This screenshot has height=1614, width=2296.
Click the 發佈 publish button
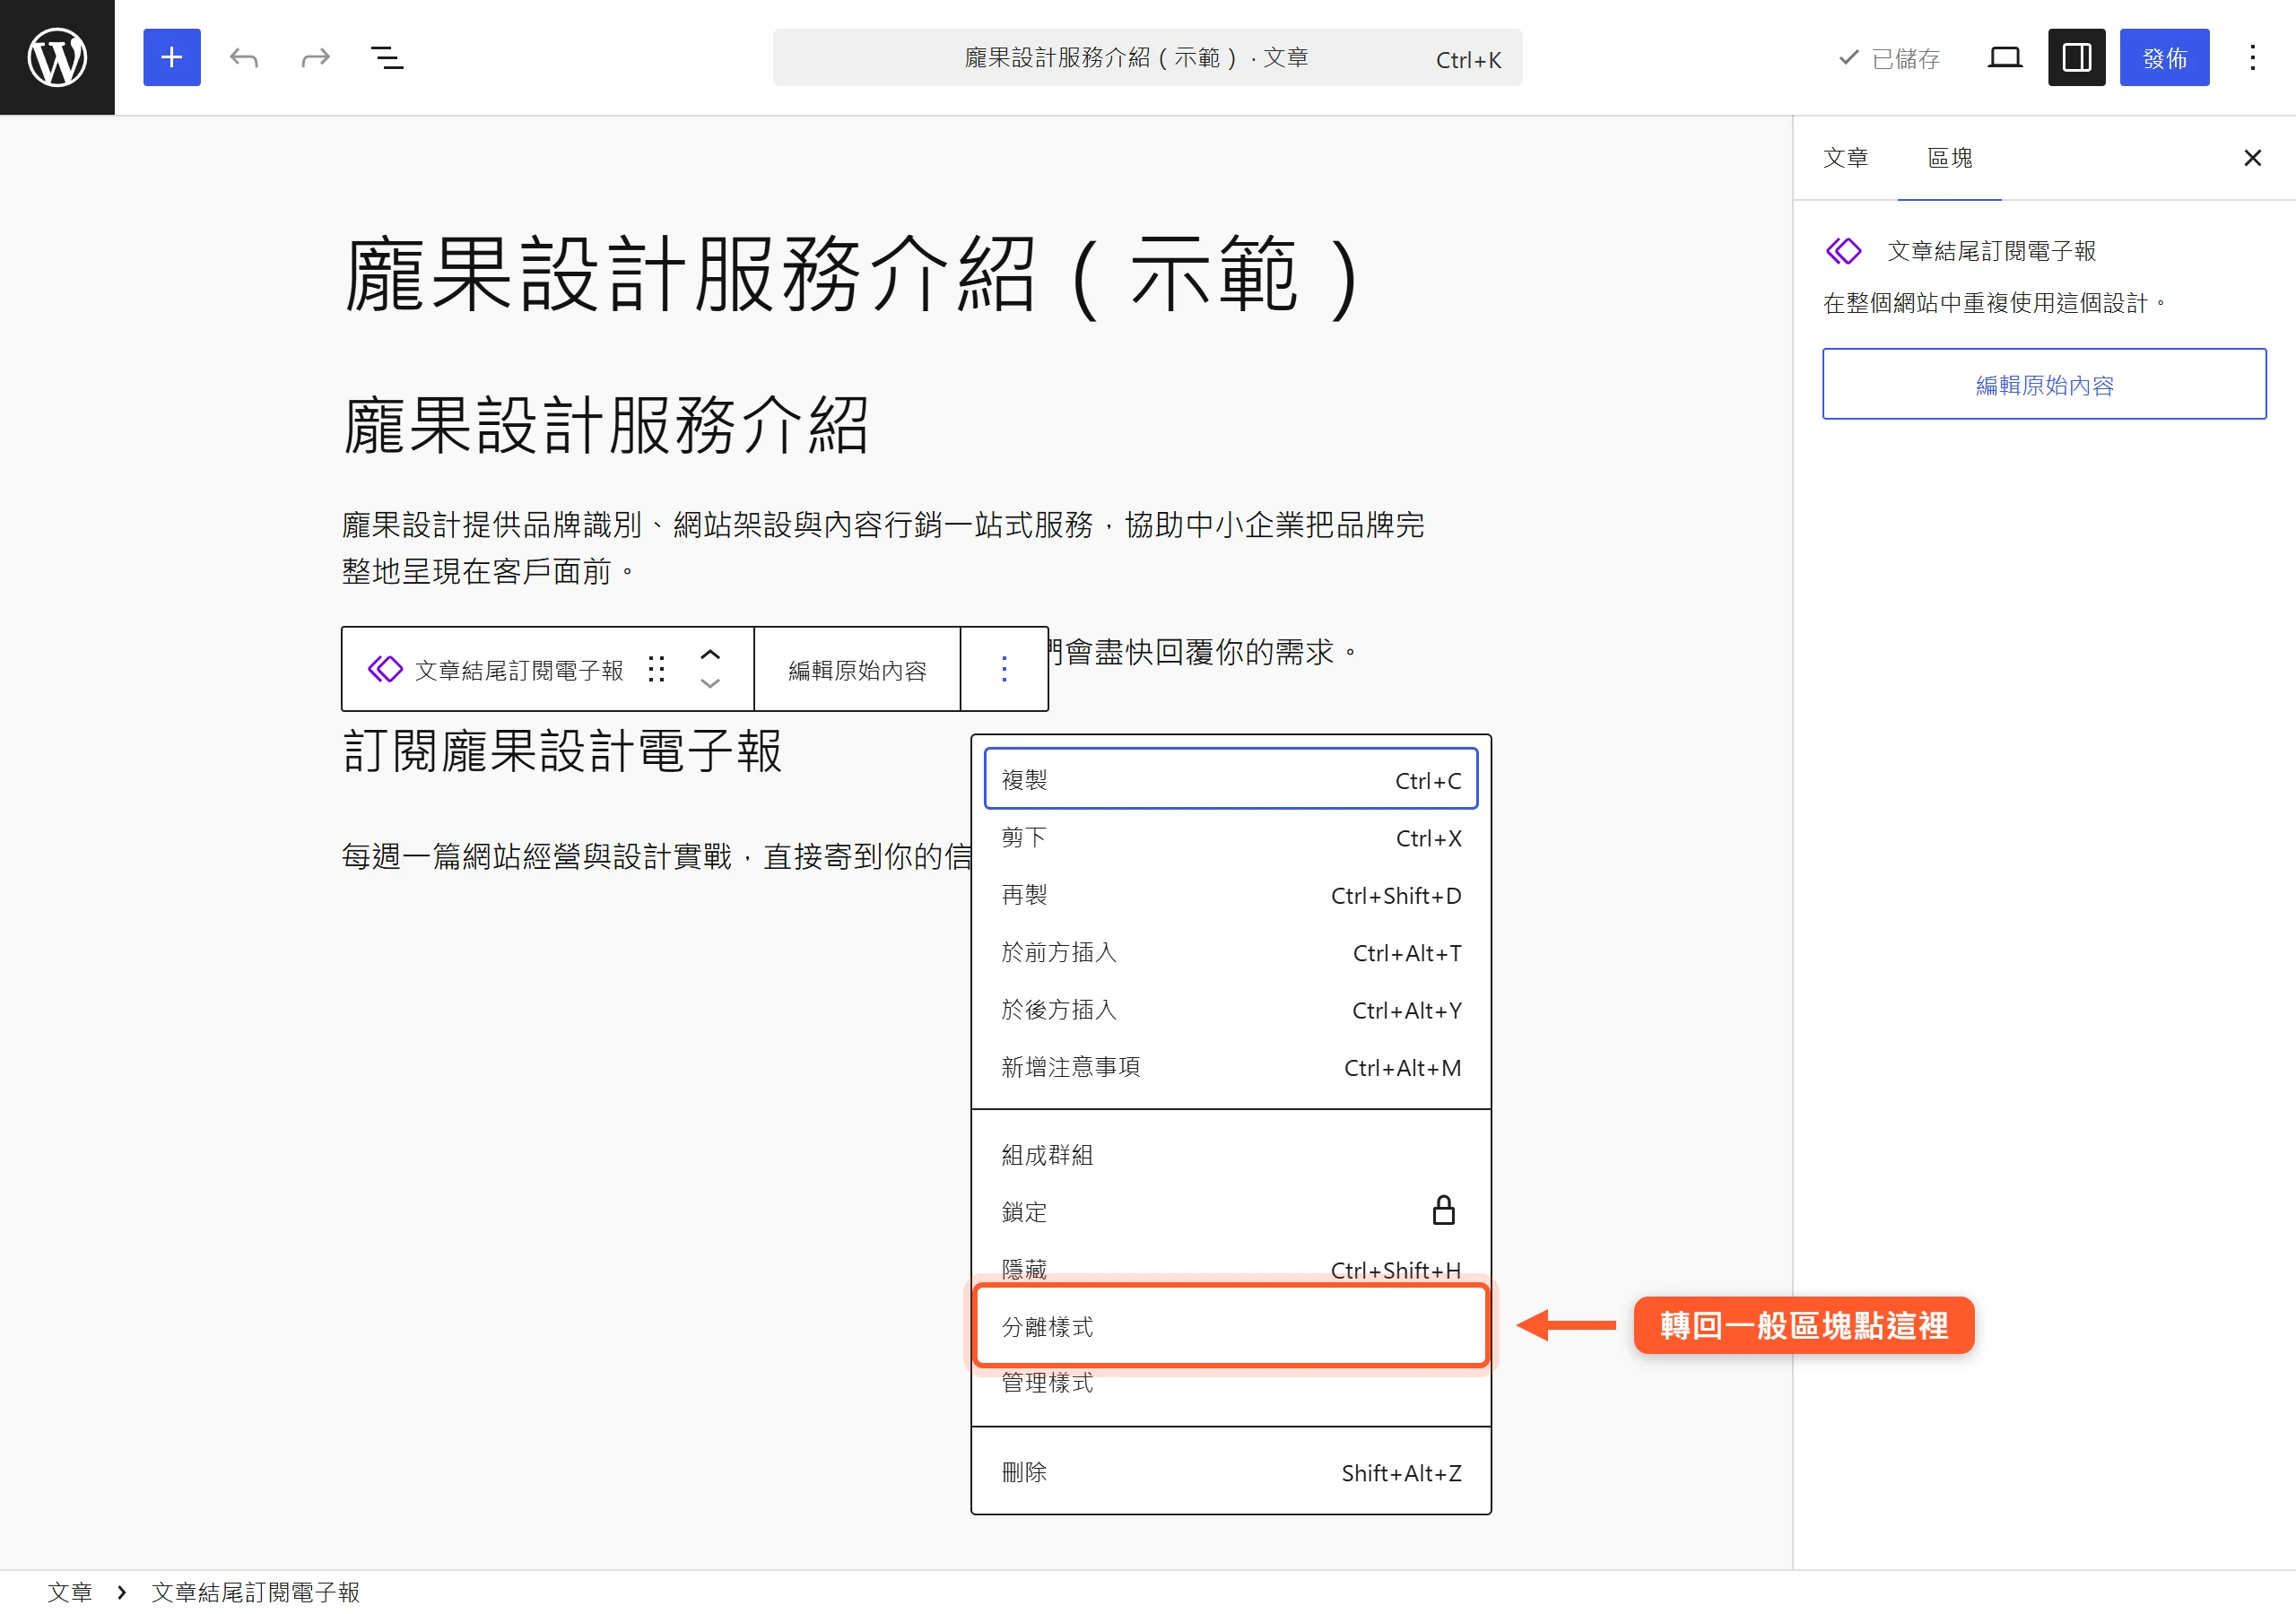(2165, 57)
